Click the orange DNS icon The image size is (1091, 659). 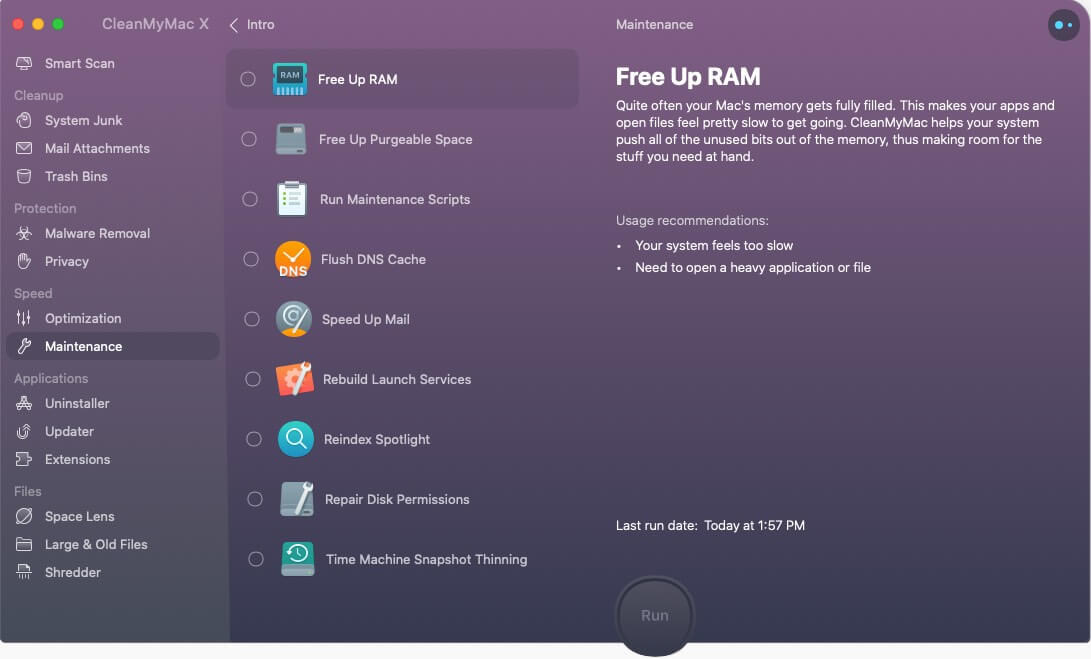[292, 259]
